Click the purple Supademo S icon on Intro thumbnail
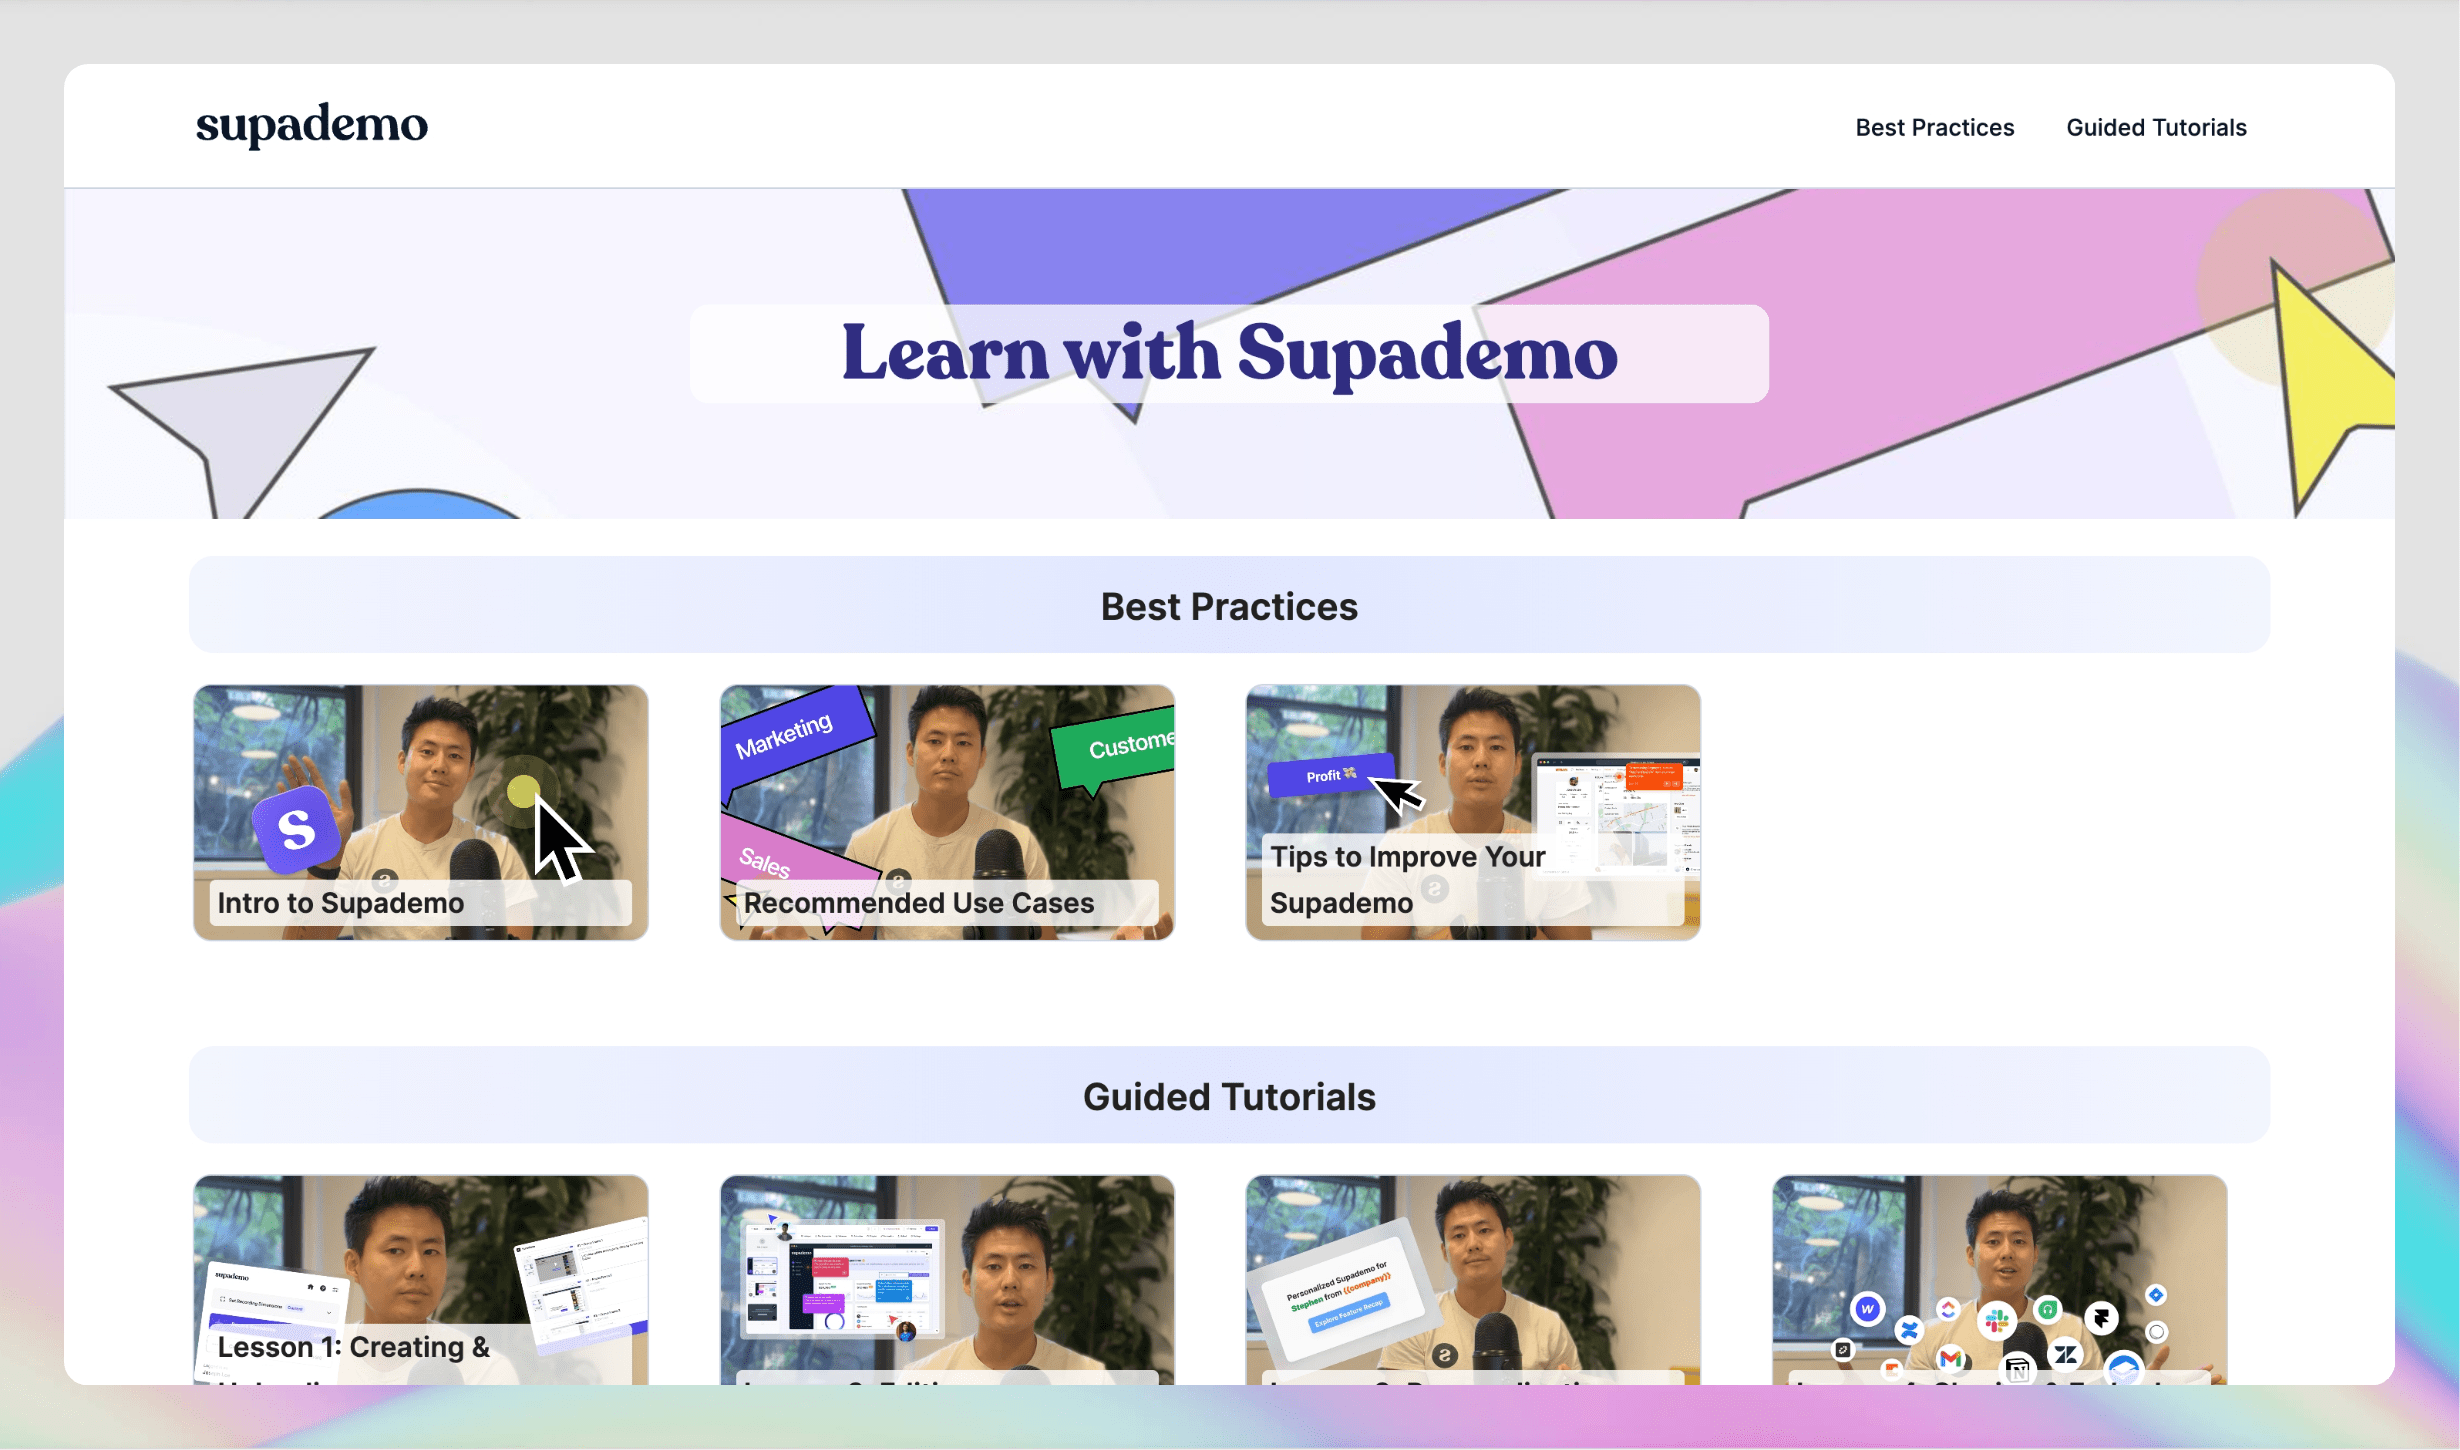Viewport: 2460px width, 1450px height. point(296,827)
